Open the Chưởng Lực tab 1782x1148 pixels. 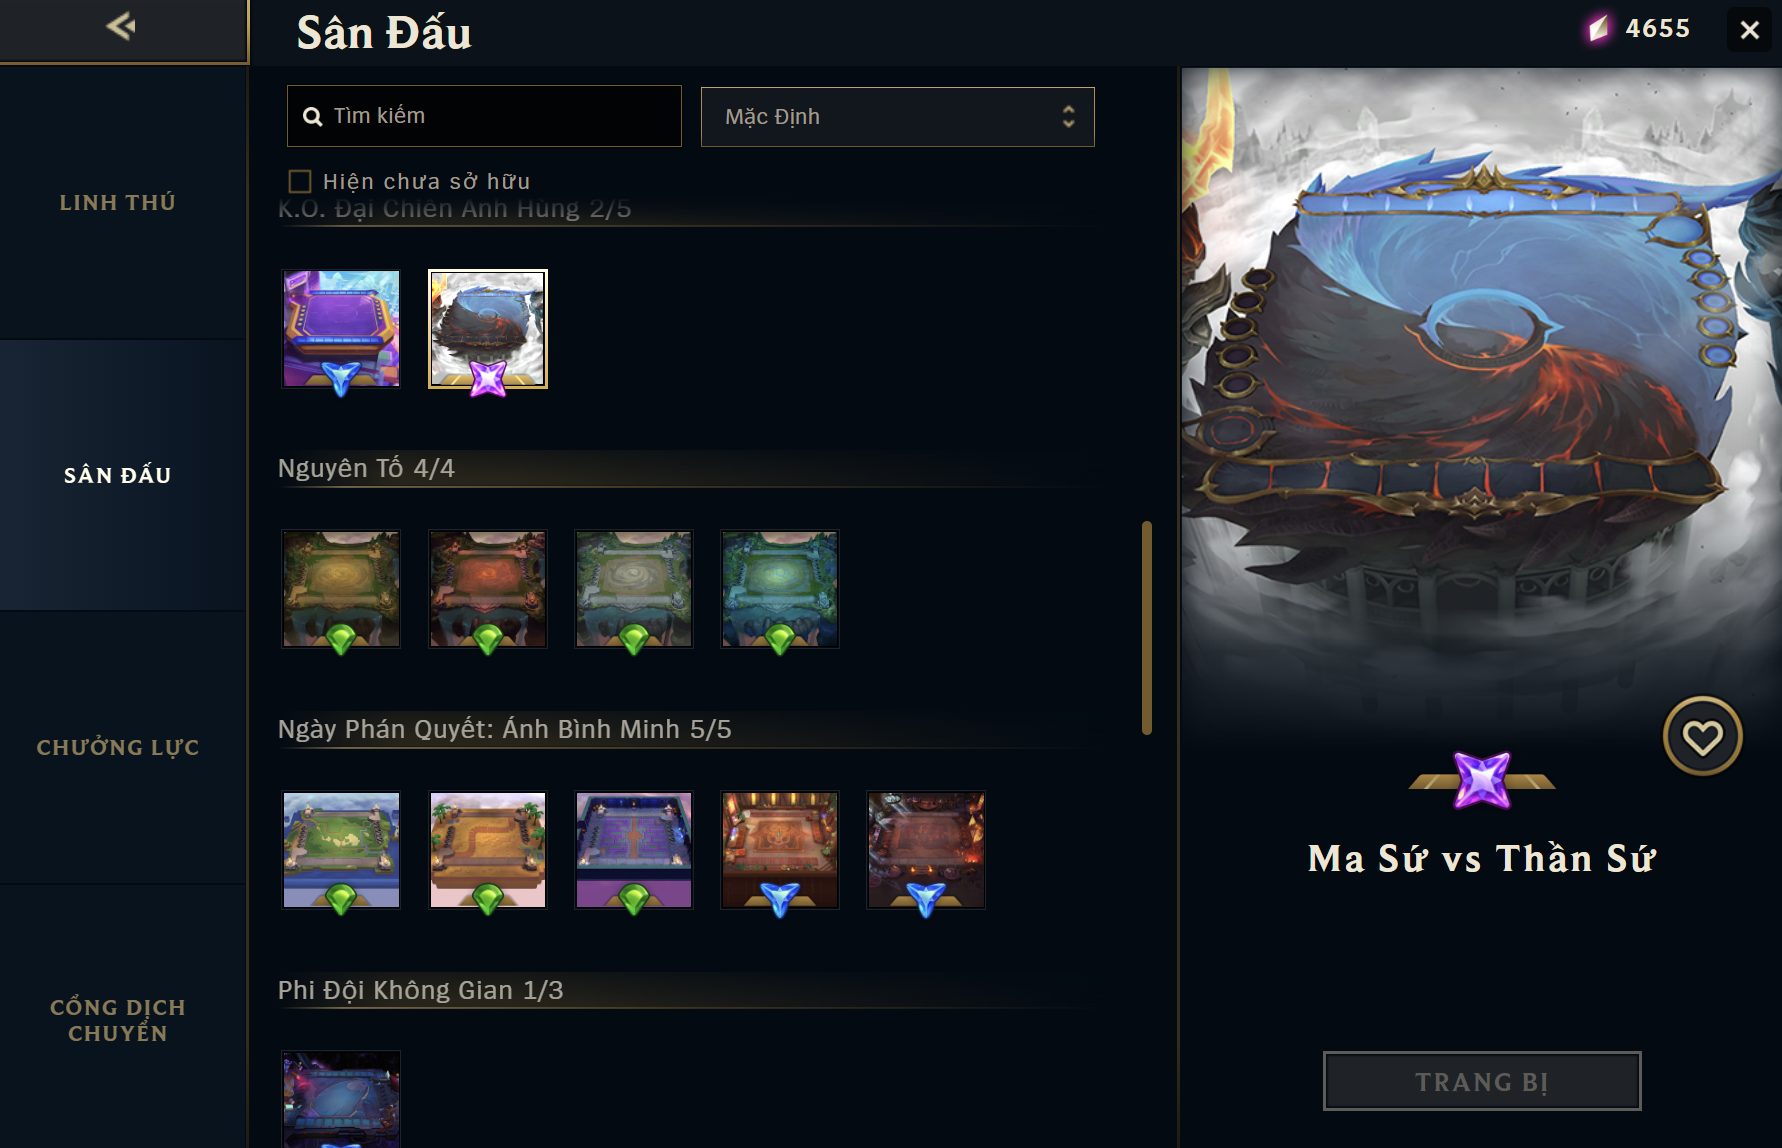[118, 747]
